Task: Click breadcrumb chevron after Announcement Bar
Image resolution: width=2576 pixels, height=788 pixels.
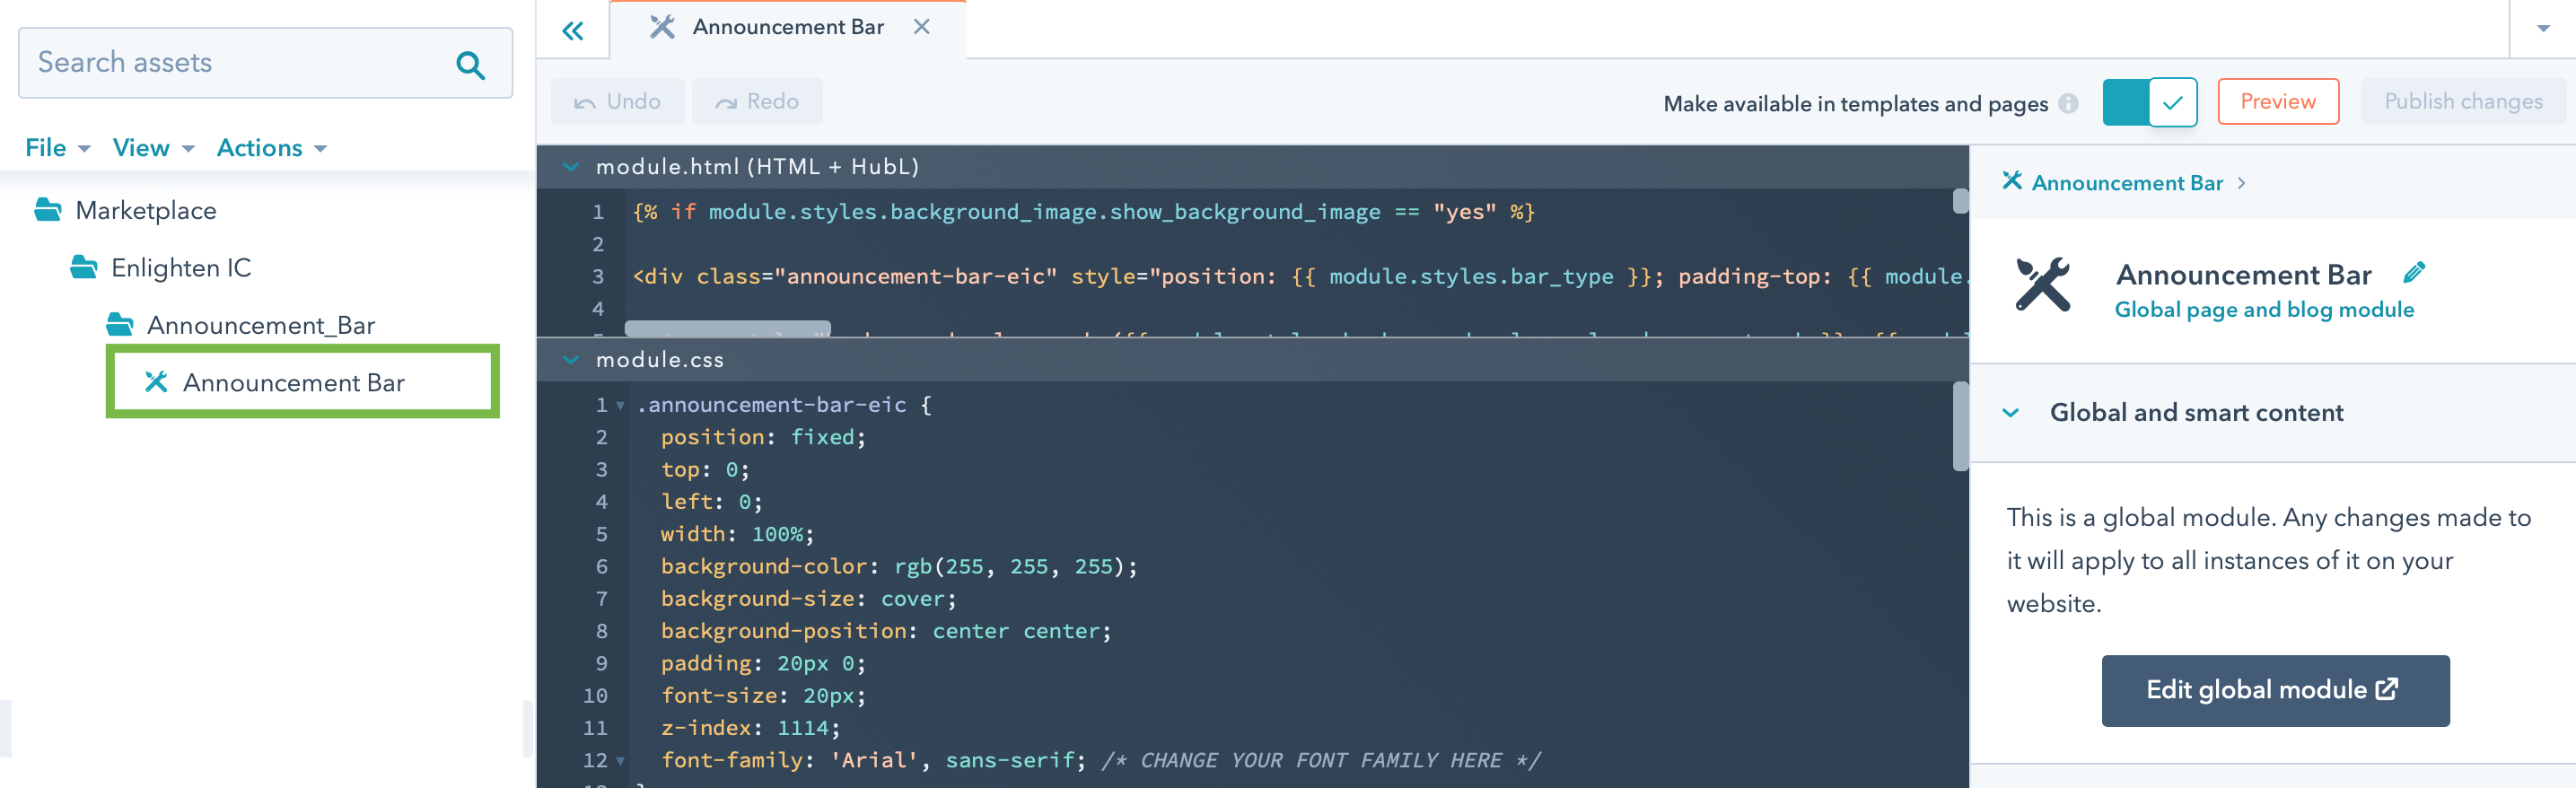Action: [2242, 183]
